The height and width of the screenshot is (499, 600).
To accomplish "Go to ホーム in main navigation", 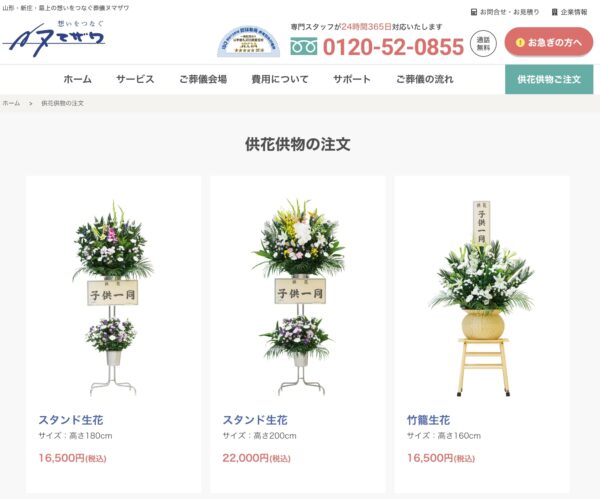I will [x=78, y=79].
